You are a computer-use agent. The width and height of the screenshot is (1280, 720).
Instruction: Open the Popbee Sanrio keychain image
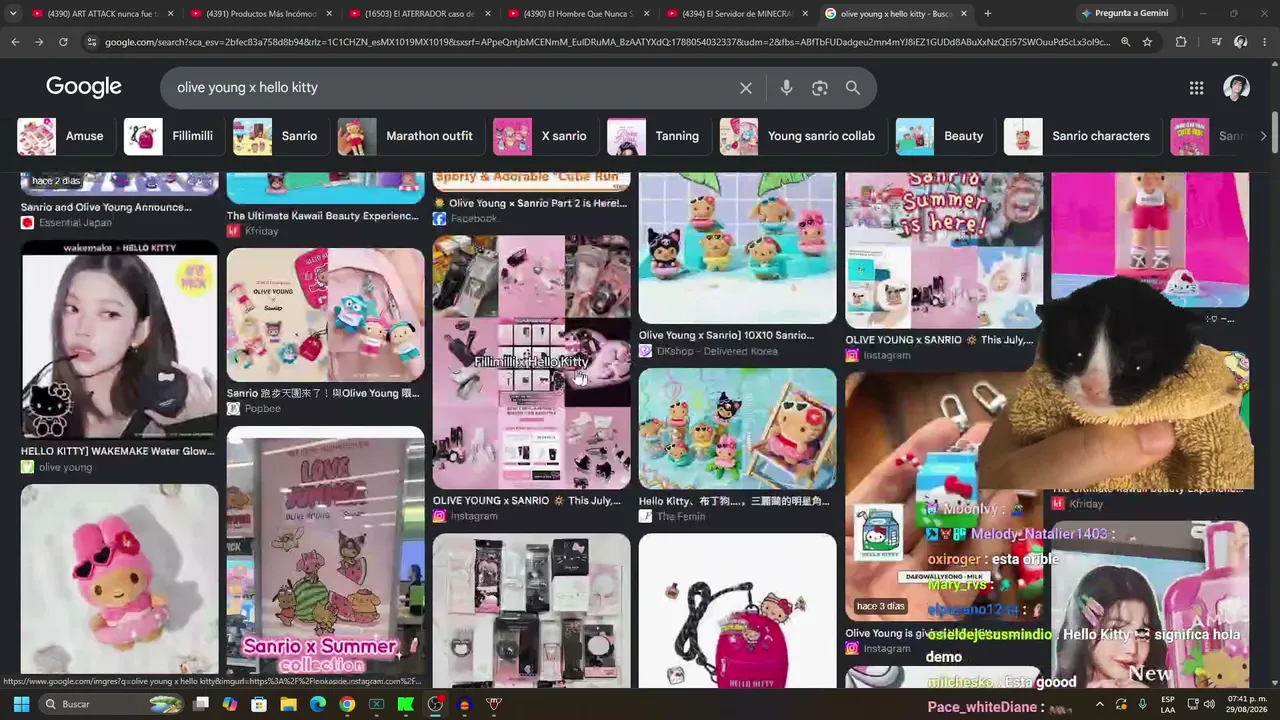pyautogui.click(x=325, y=315)
